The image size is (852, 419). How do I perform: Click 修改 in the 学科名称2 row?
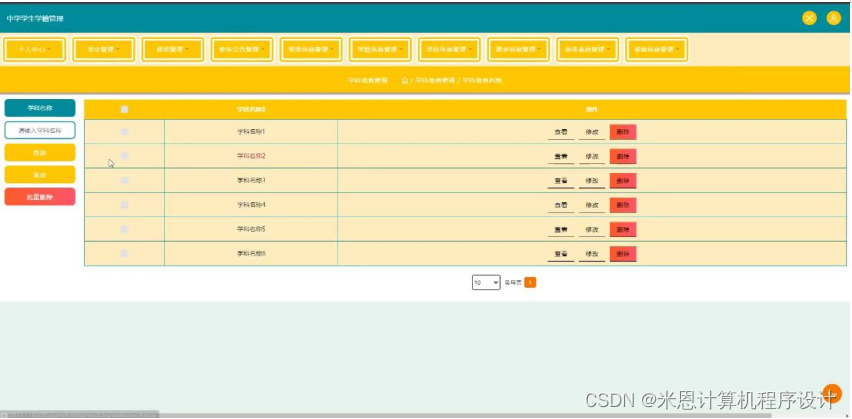click(592, 157)
